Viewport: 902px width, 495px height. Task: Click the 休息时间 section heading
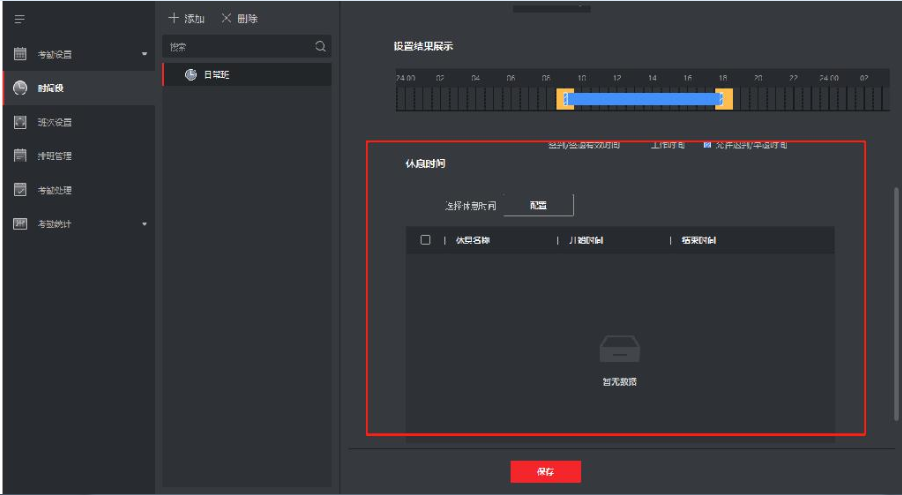click(x=425, y=164)
